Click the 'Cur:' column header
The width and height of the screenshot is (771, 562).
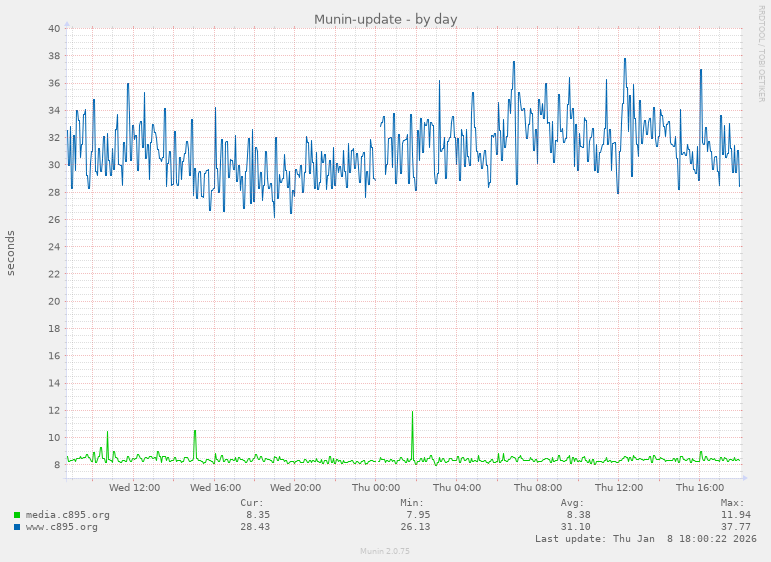[x=252, y=503]
